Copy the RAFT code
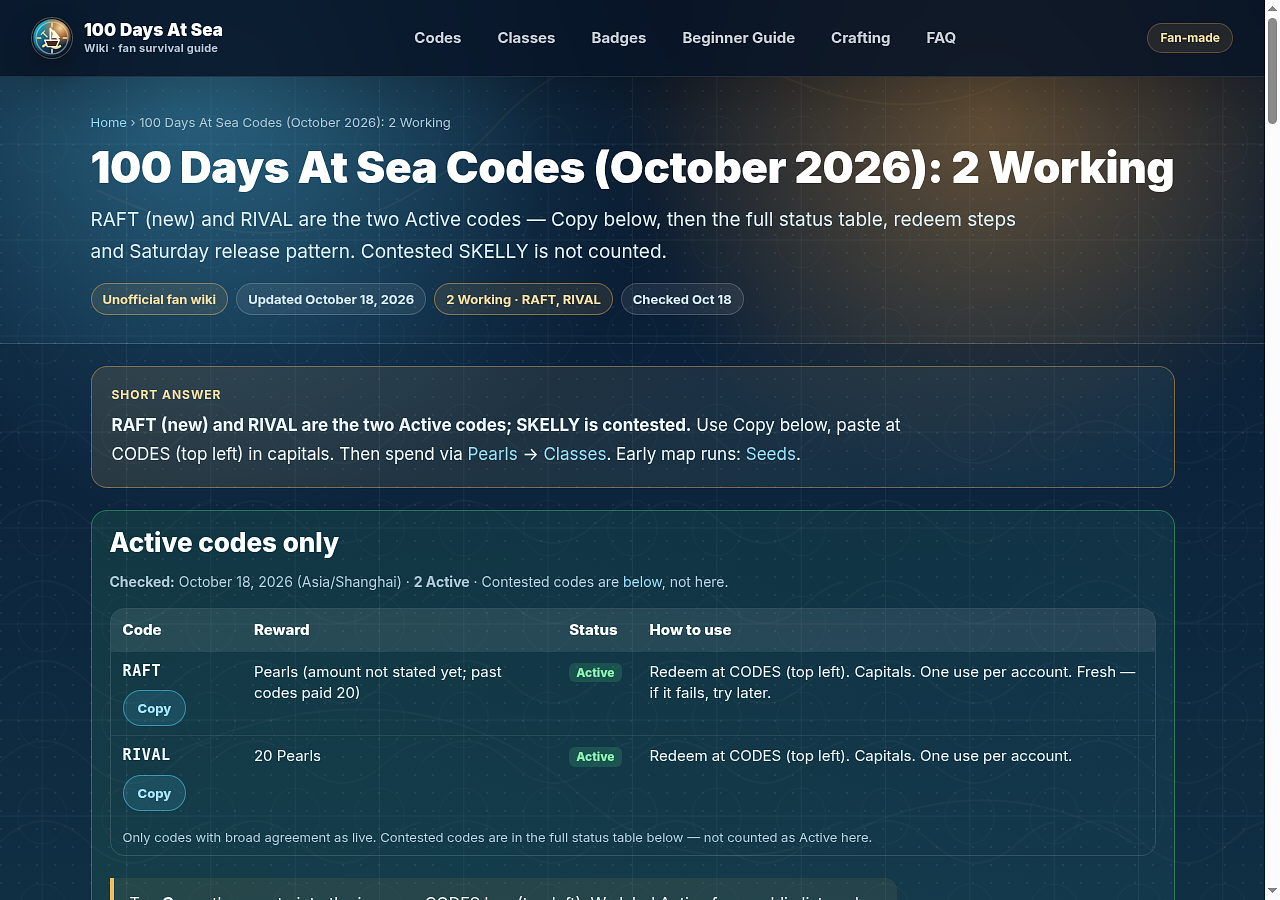Viewport: 1280px width, 900px height. 154,708
